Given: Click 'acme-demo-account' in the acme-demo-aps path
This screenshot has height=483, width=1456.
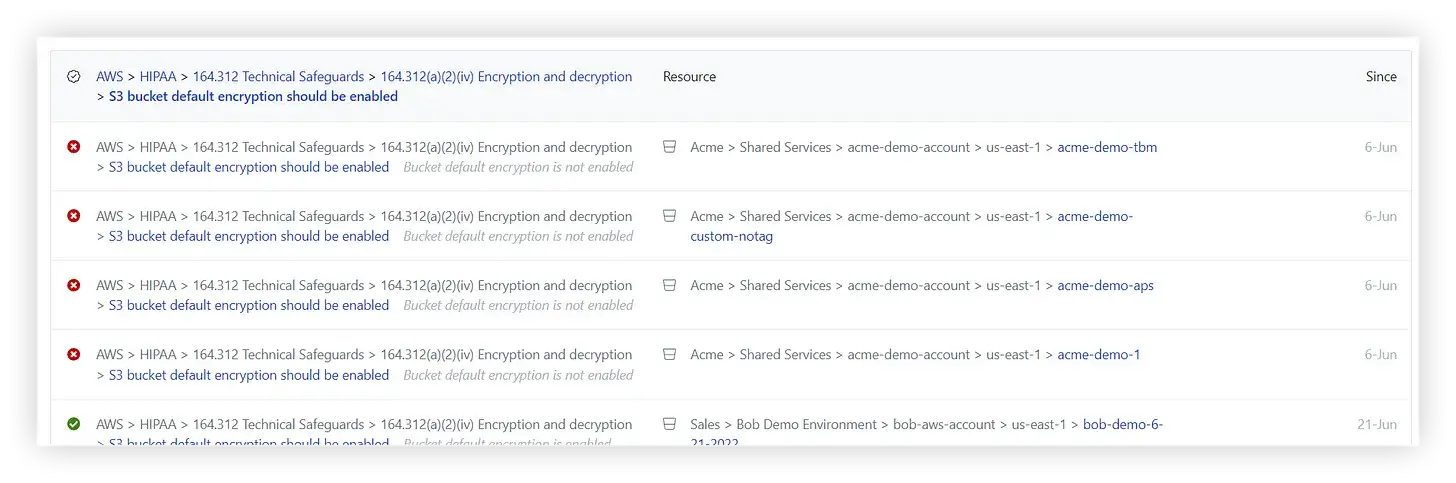Looking at the screenshot, I should [x=909, y=285].
